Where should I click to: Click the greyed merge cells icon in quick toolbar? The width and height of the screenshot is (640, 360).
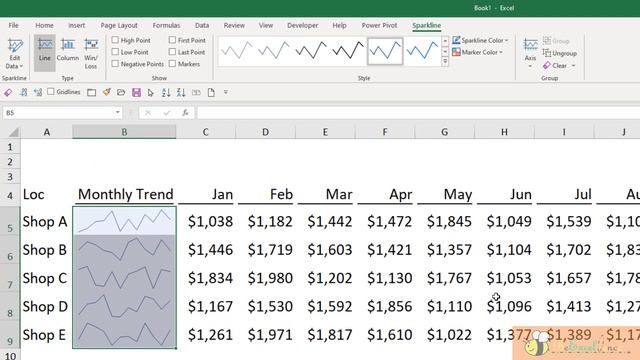point(196,93)
